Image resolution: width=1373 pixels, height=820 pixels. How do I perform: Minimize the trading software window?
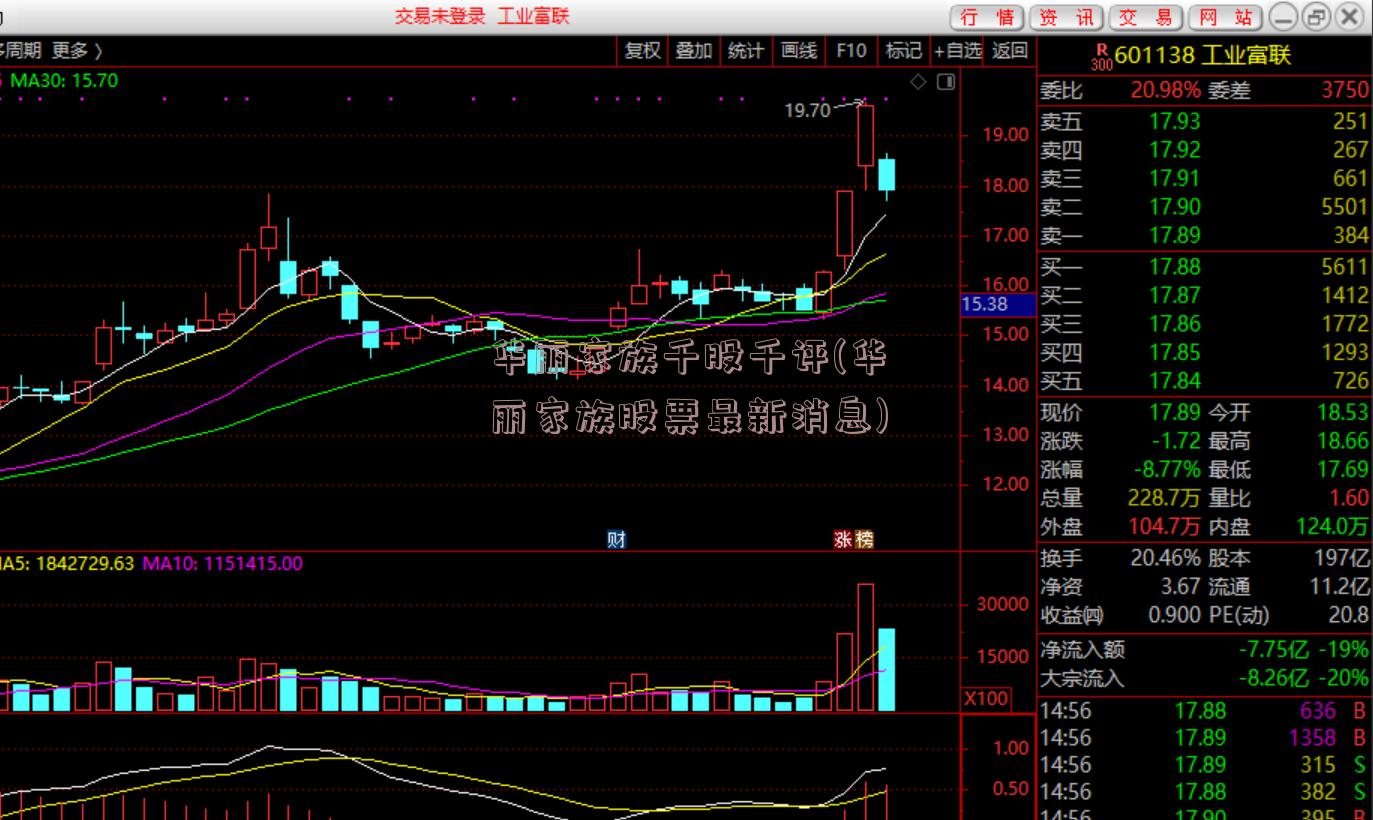[x=1284, y=17]
